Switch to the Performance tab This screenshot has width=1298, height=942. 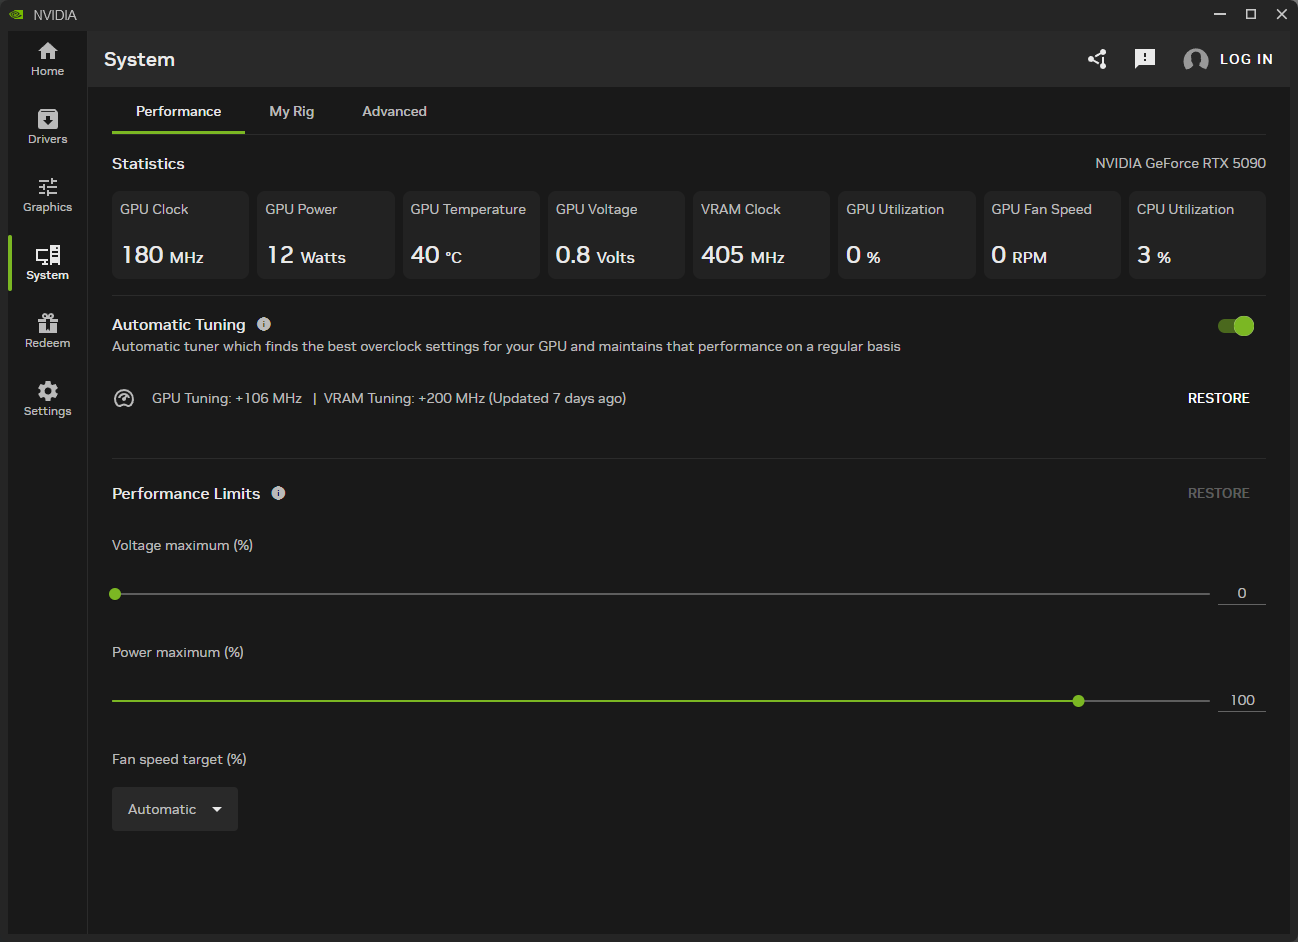pyautogui.click(x=178, y=111)
